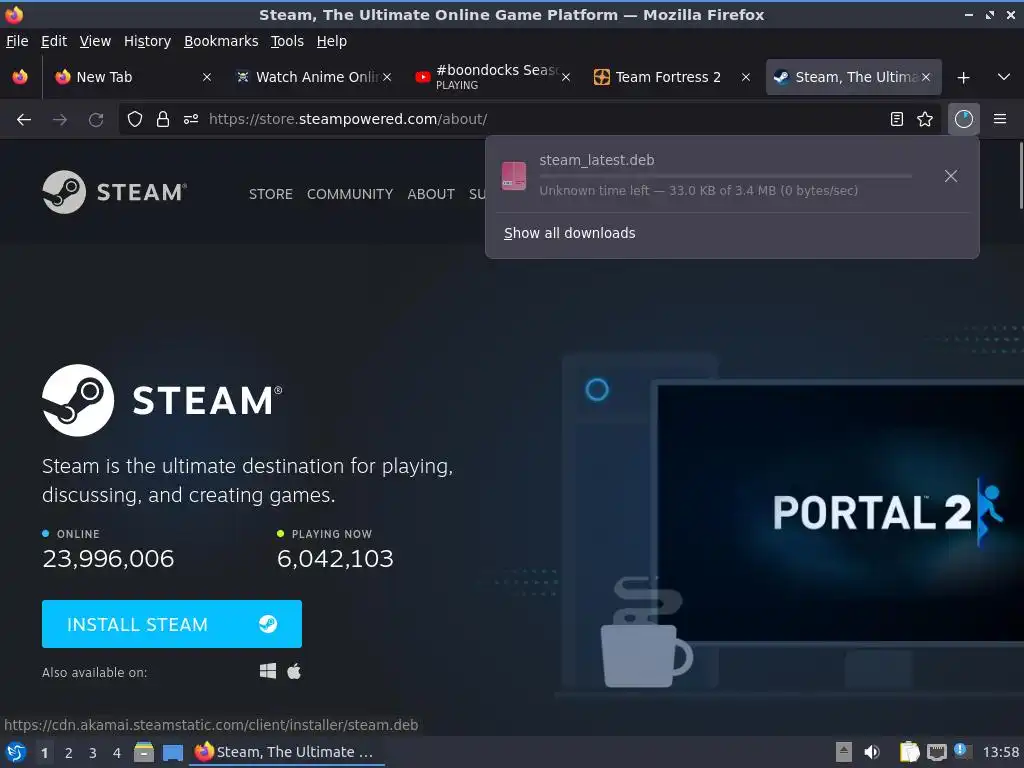This screenshot has height=768, width=1024.
Task: Open the file manager taskbar icon
Action: tap(144, 752)
